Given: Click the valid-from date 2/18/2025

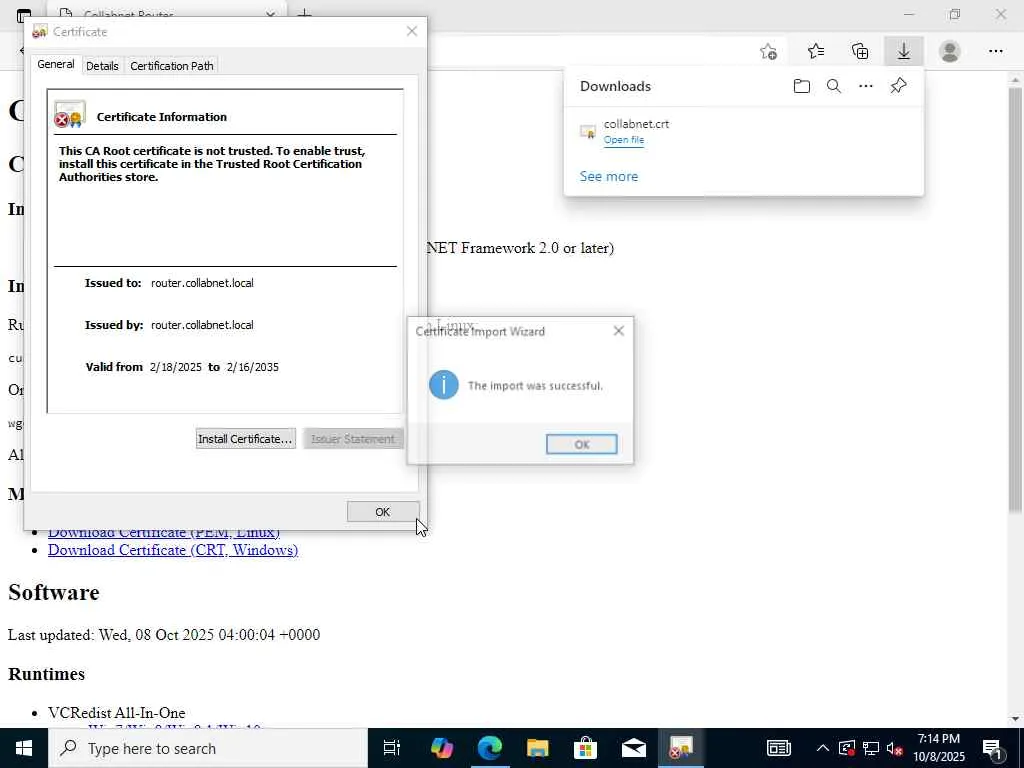Looking at the screenshot, I should click(176, 367).
